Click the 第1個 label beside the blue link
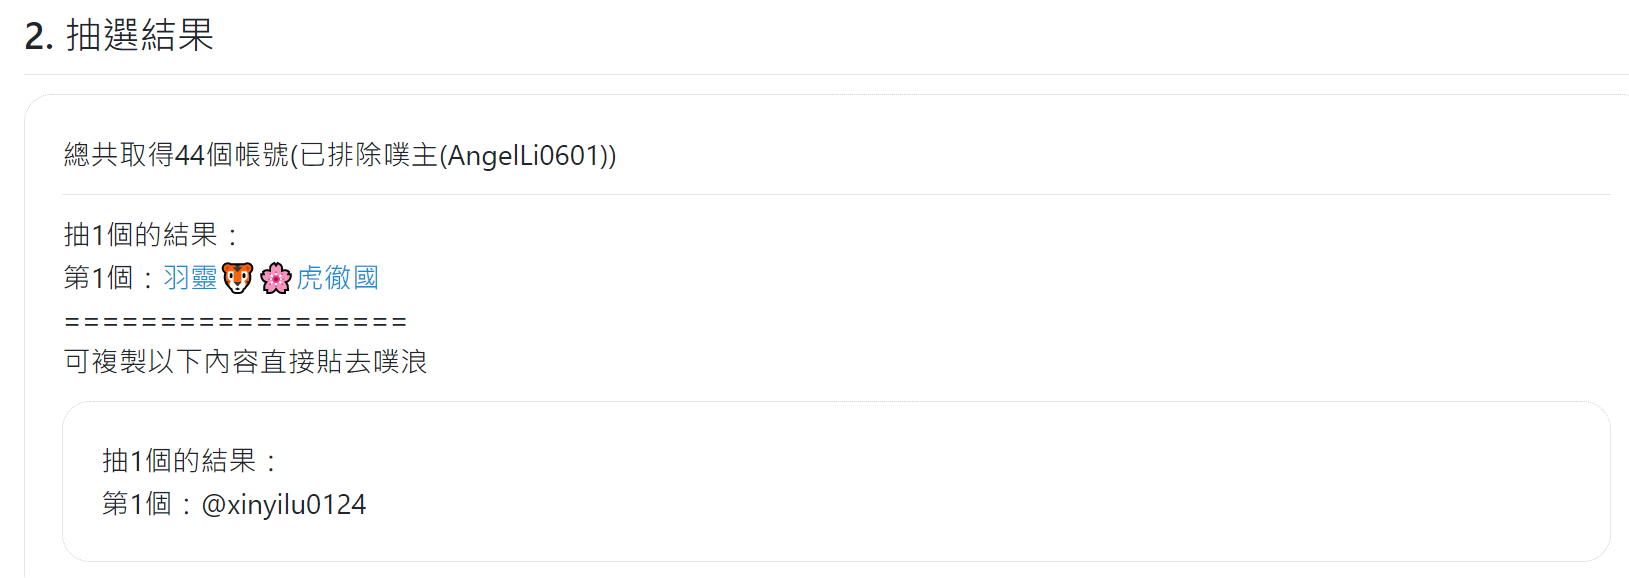This screenshot has height=578, width=1629. coord(98,278)
